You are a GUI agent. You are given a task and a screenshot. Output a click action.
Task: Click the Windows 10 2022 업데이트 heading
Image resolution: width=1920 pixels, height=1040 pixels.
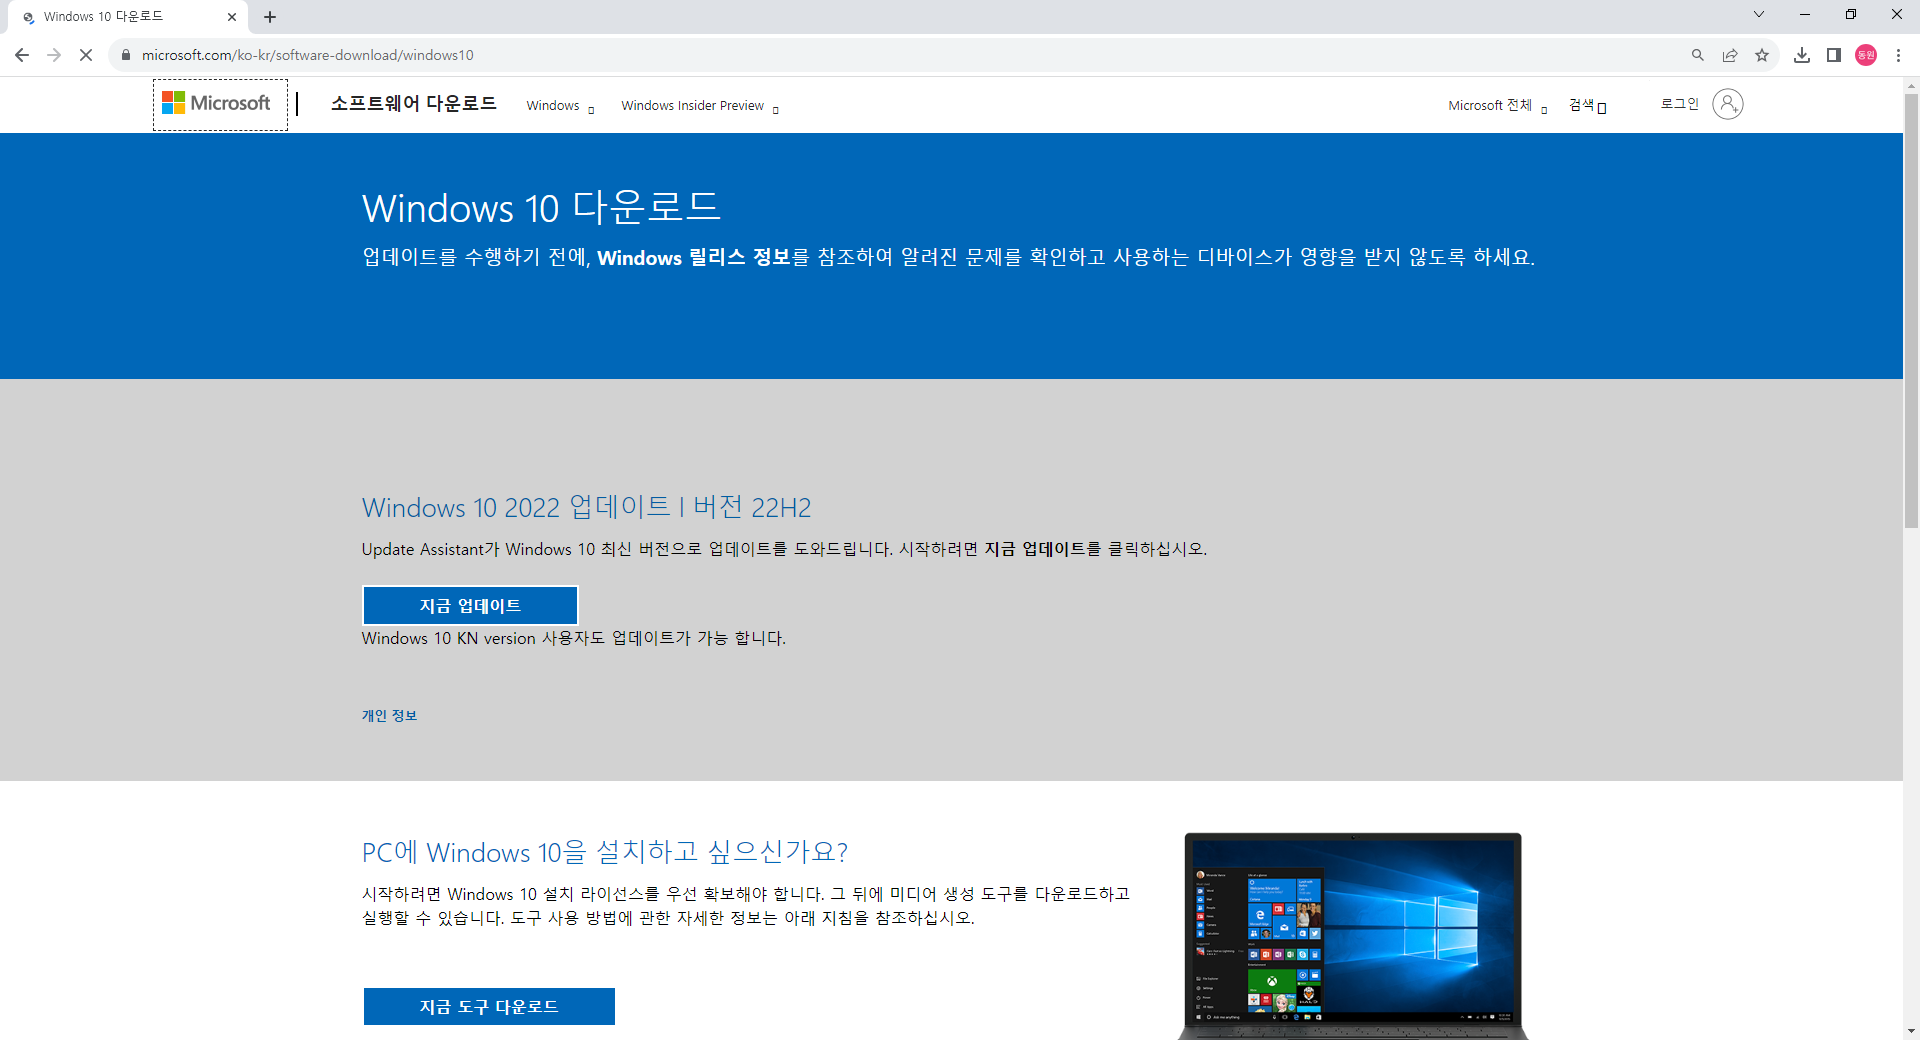[x=586, y=507]
